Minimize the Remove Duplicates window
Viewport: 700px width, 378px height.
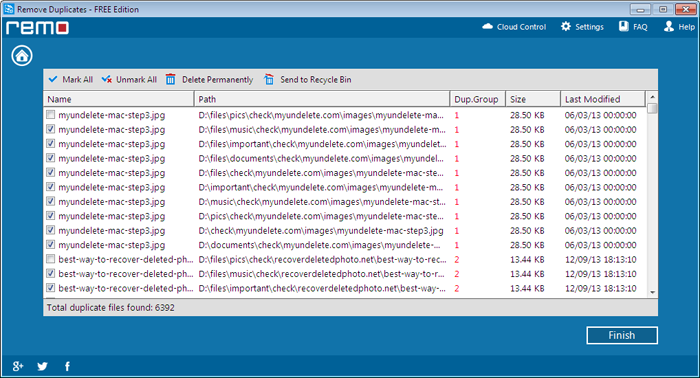coord(640,9)
